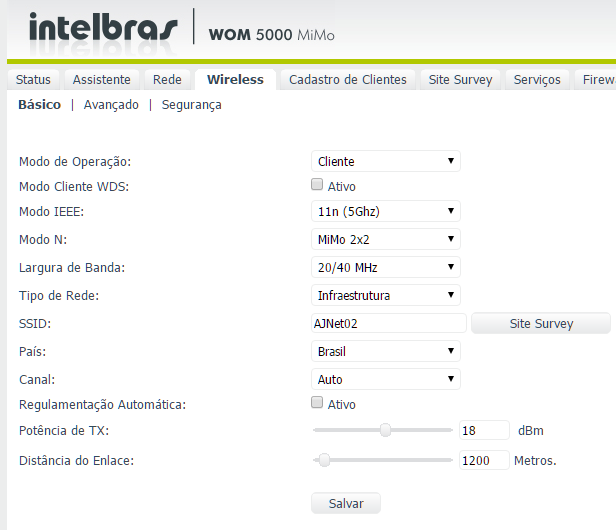Enable Regulamentação Automática checkbox

point(317,402)
